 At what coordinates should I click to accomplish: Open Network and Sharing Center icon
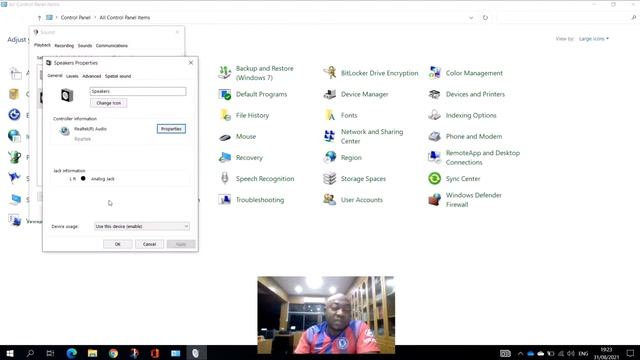coord(329,136)
